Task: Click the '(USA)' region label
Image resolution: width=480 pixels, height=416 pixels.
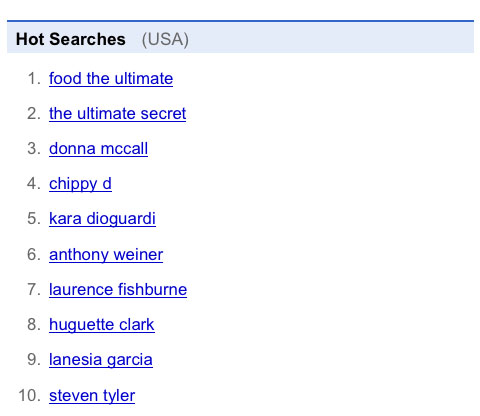Action: [165, 40]
